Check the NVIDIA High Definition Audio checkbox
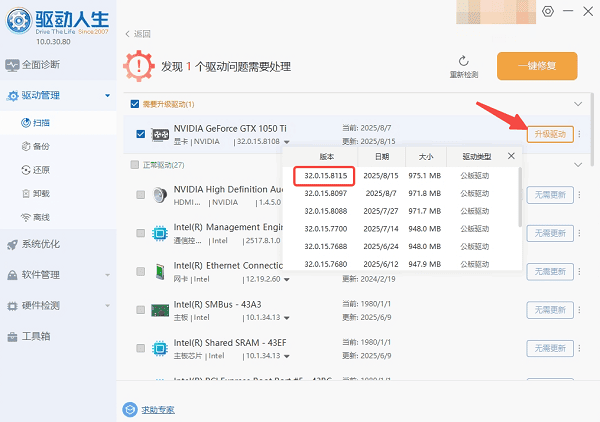600x422 pixels. pos(140,195)
